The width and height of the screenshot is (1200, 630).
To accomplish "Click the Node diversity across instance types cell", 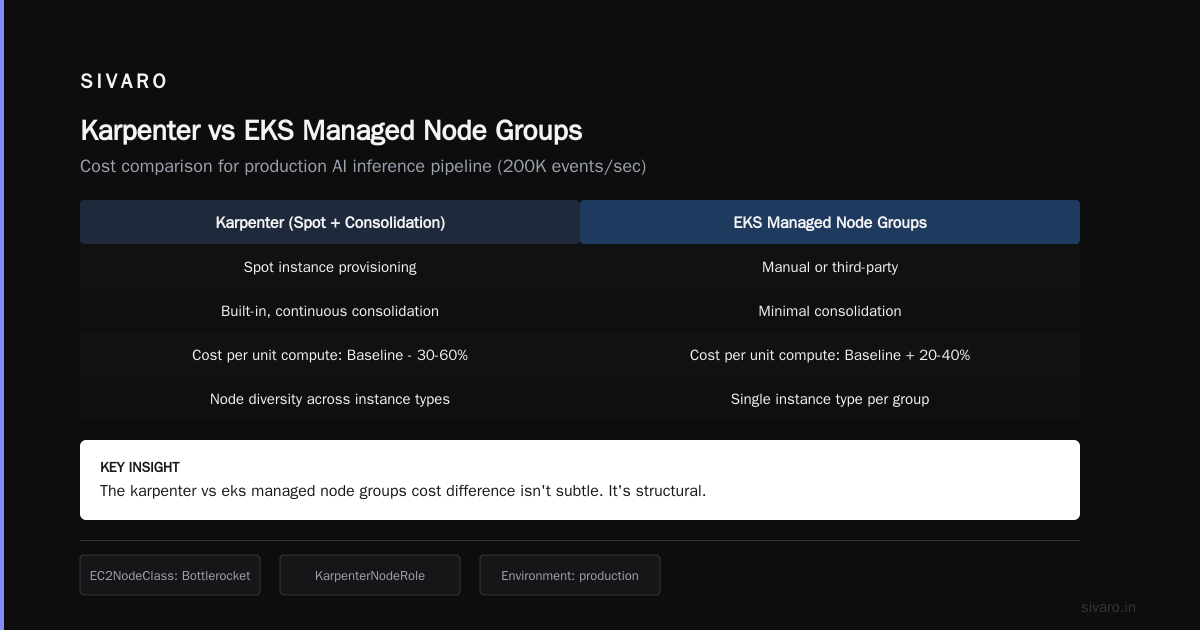I will pos(330,399).
